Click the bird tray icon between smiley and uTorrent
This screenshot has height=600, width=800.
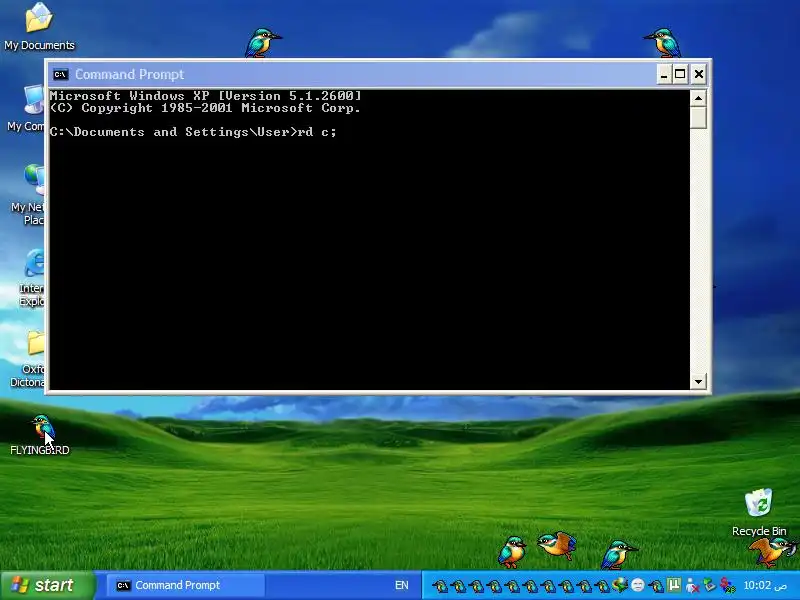click(656, 586)
